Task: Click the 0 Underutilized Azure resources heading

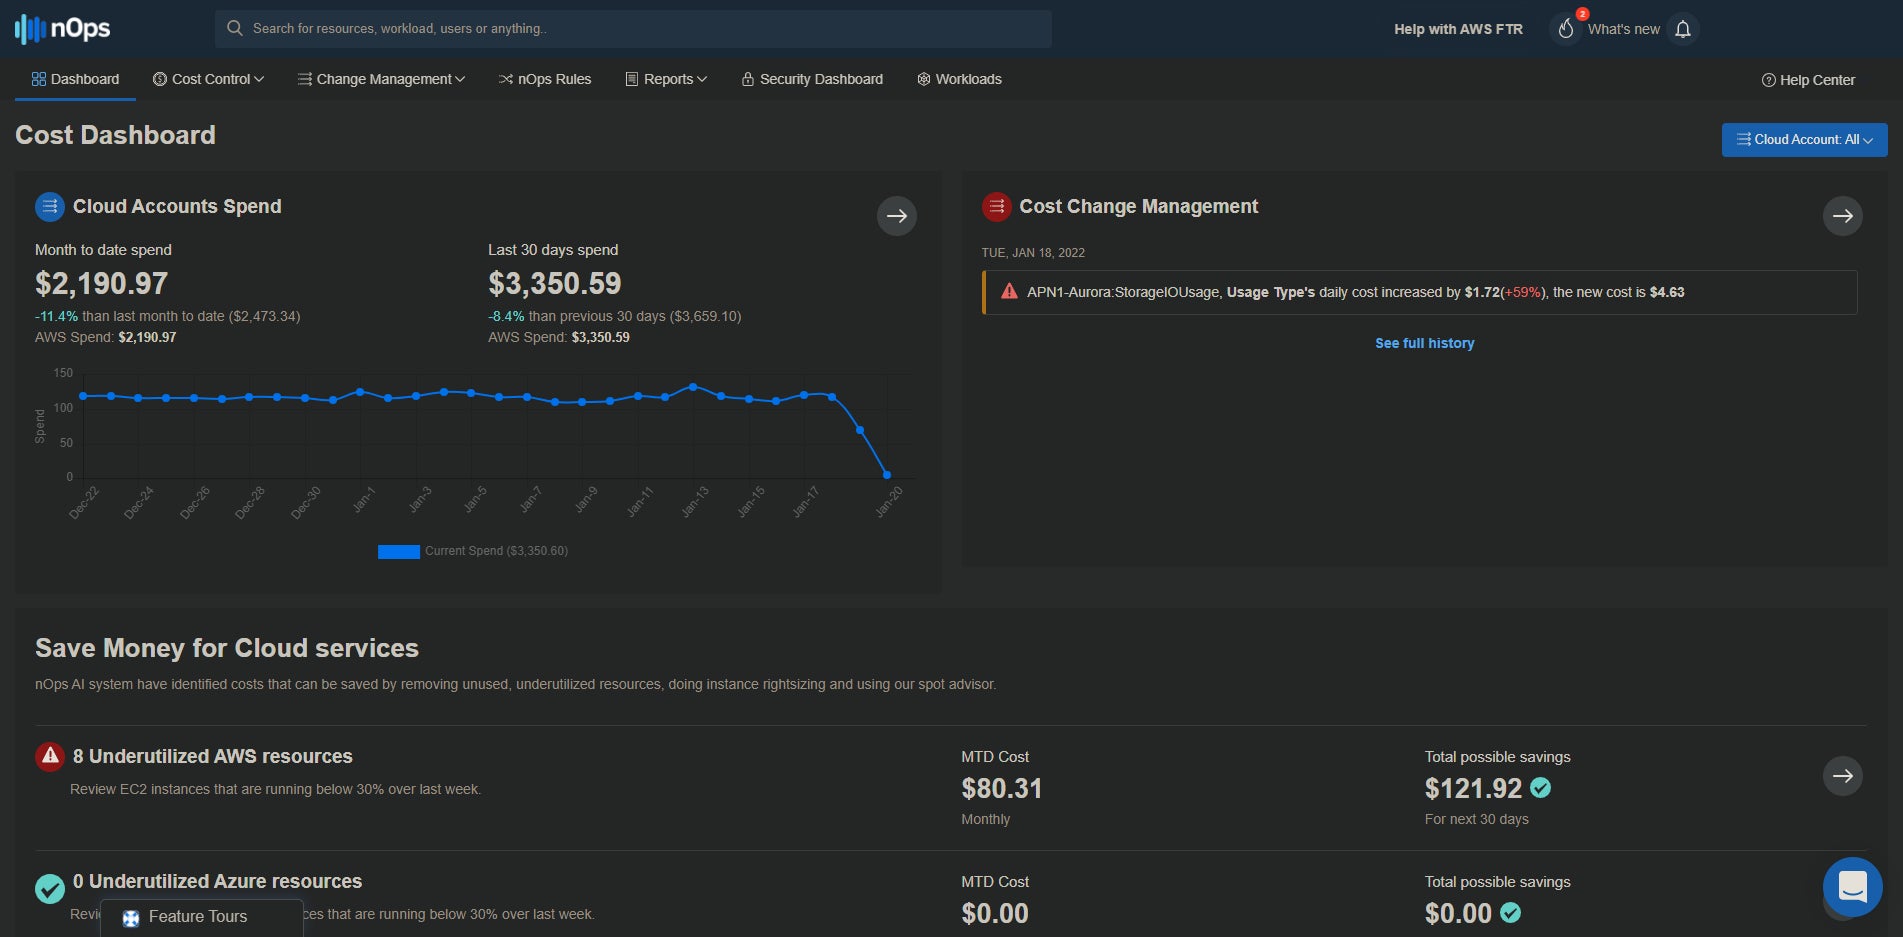Action: (x=218, y=882)
